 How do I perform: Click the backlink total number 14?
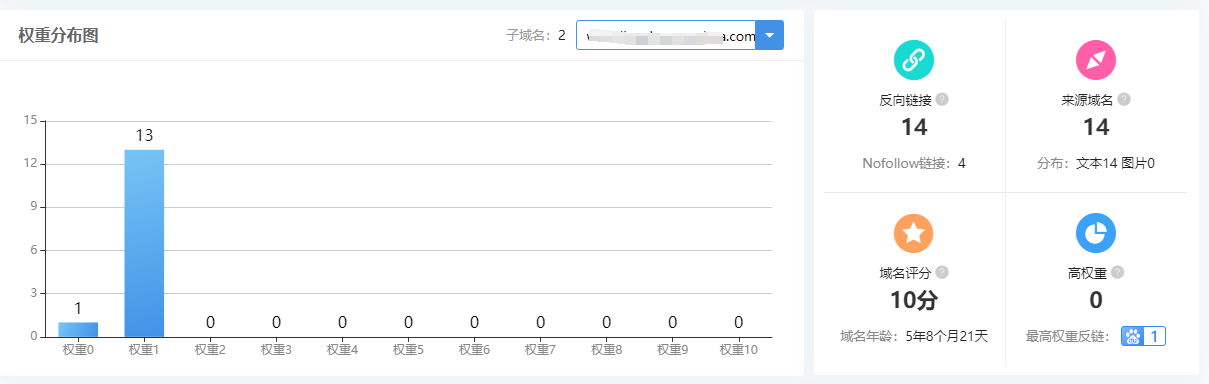click(913, 127)
